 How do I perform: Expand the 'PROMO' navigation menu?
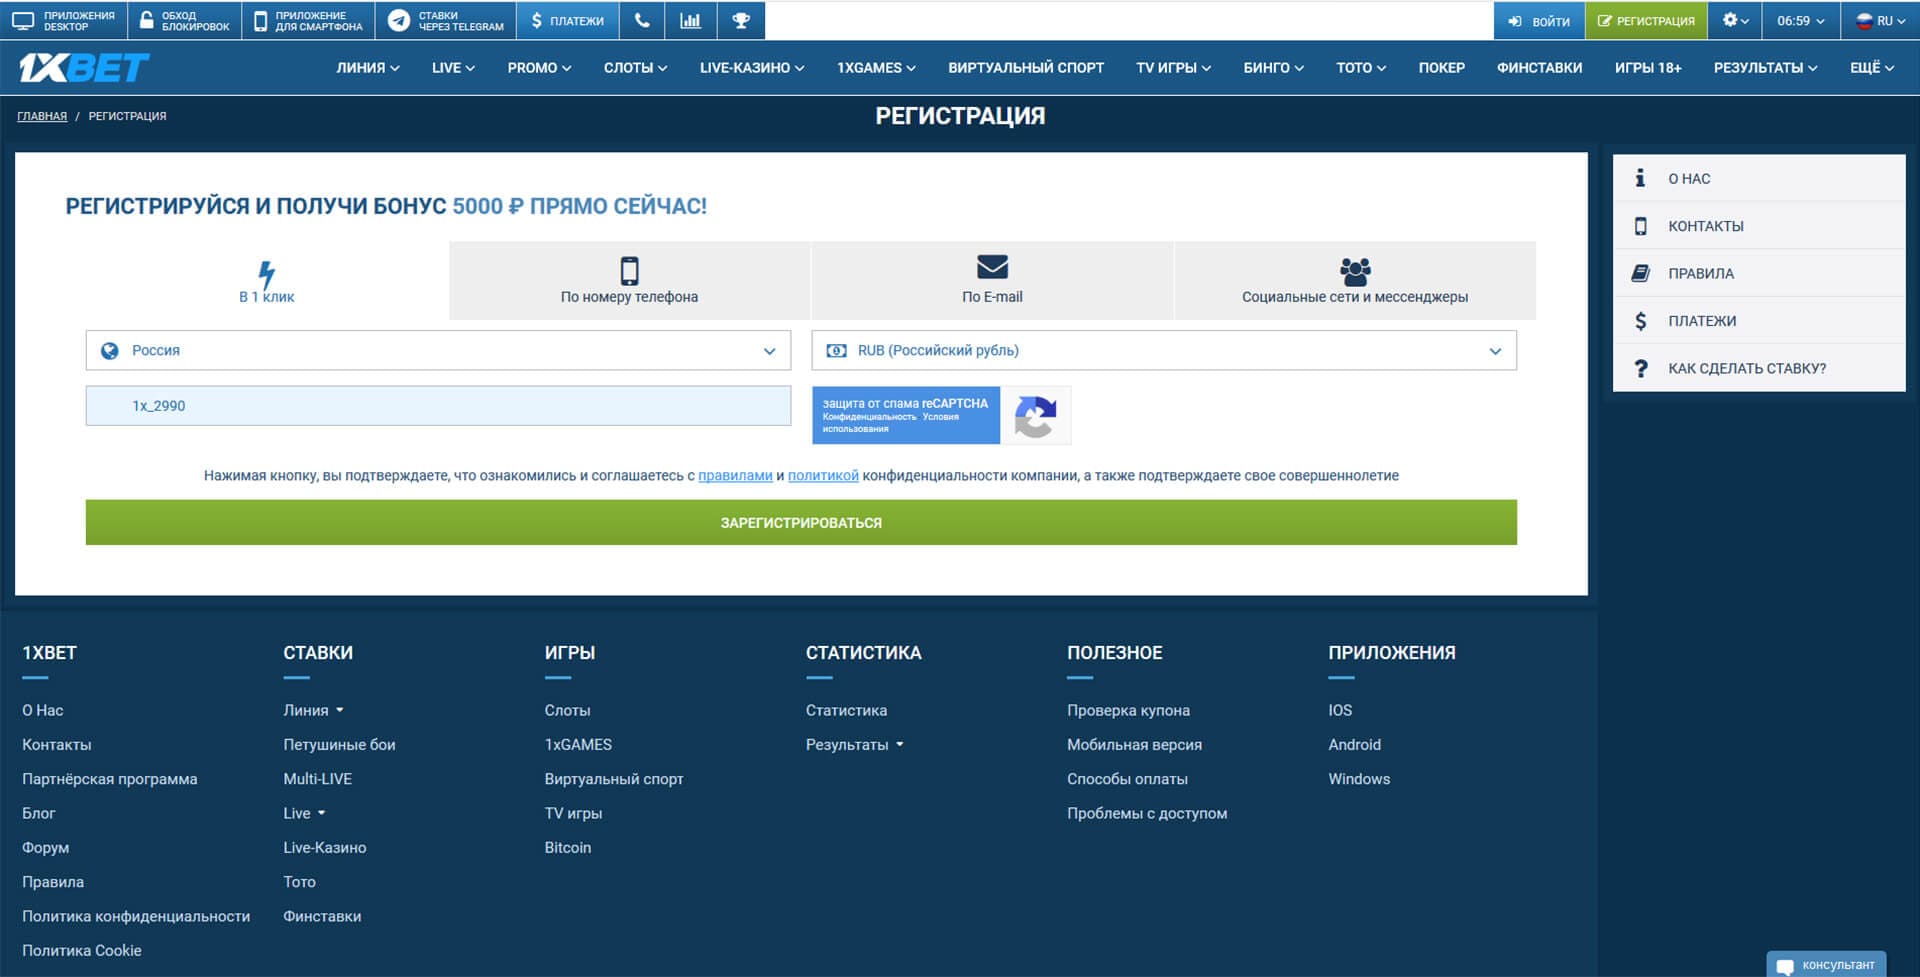pos(539,68)
